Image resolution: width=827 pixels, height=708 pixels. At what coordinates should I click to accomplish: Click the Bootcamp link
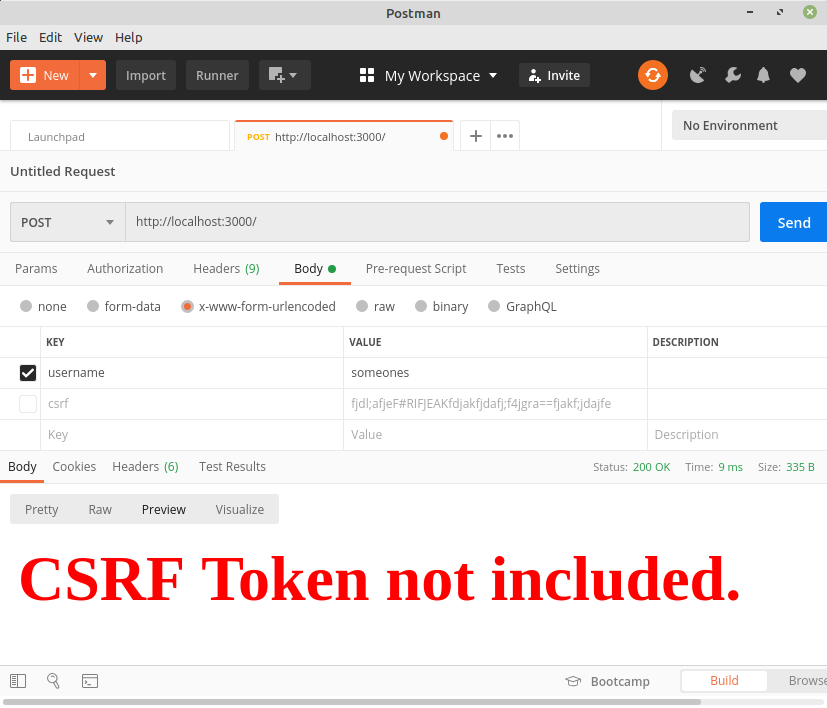point(620,681)
